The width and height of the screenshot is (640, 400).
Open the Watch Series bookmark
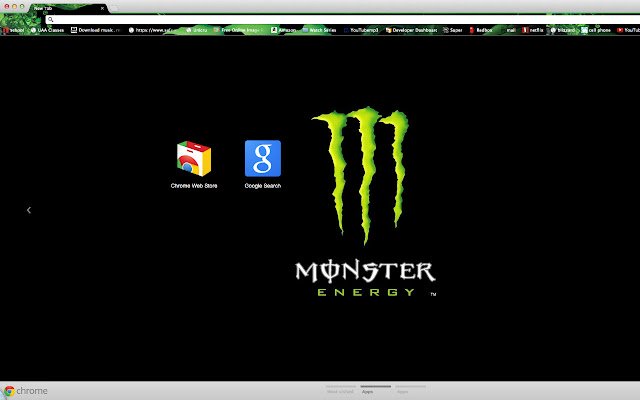319,30
